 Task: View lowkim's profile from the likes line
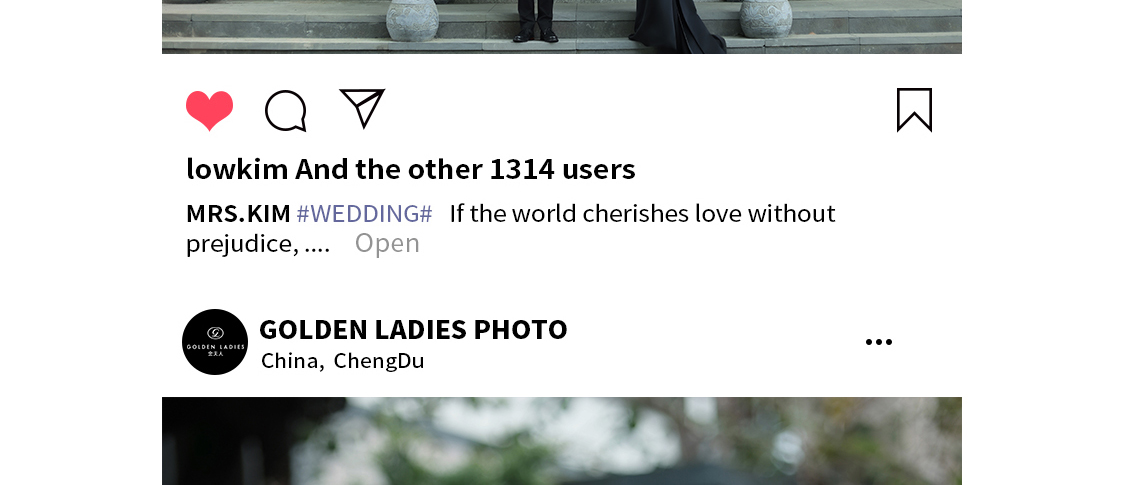coord(237,169)
